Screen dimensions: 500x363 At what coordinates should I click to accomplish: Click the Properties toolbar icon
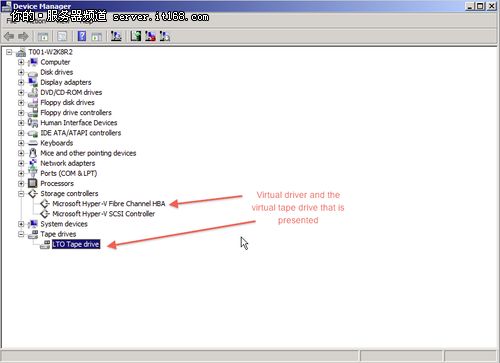tap(62, 36)
